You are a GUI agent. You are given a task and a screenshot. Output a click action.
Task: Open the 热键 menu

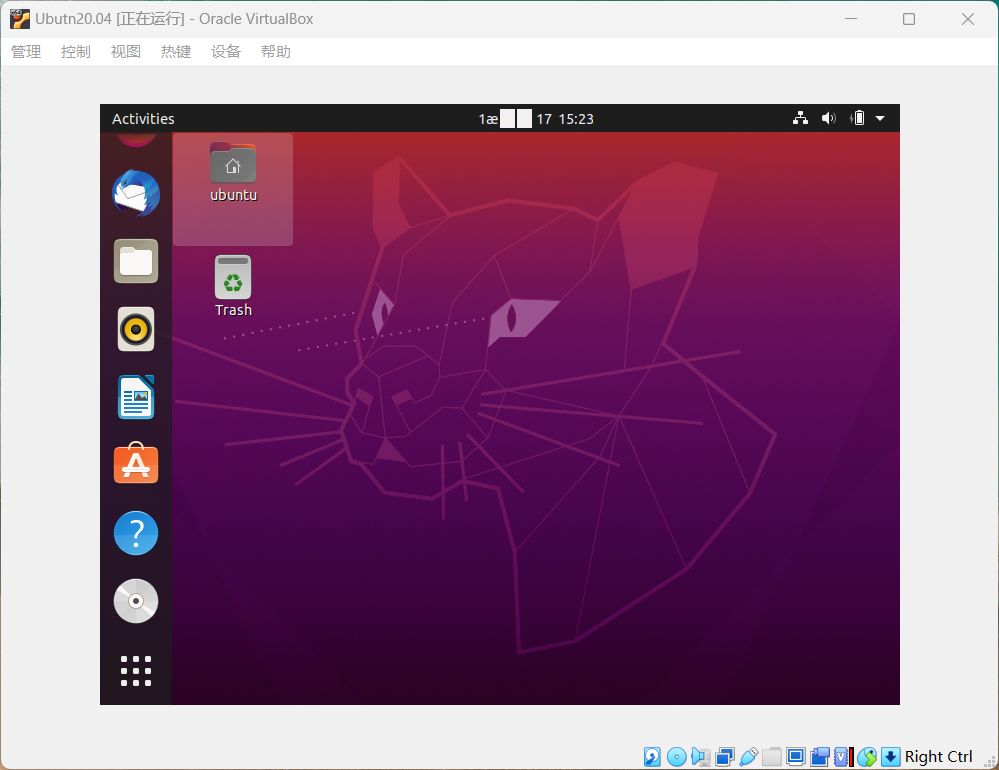coord(176,52)
